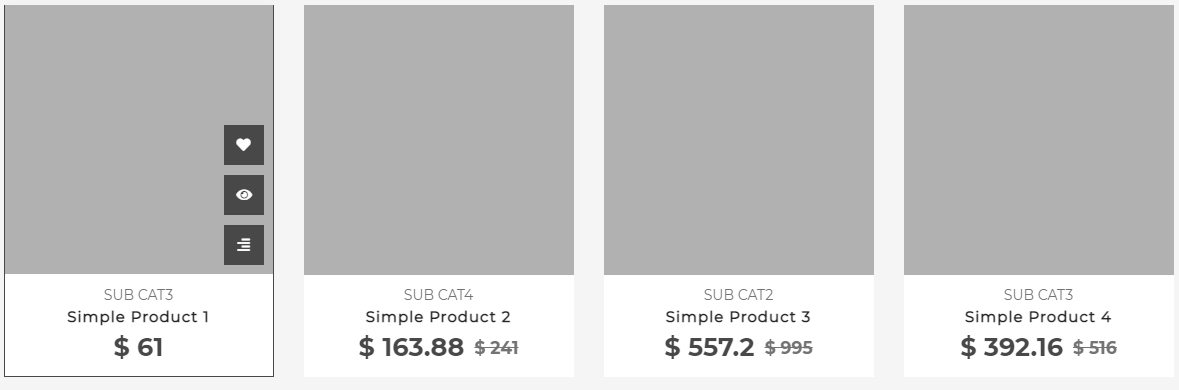Add Simple Product 1 to wishlist heart
1179x390 pixels.
pyautogui.click(x=244, y=145)
